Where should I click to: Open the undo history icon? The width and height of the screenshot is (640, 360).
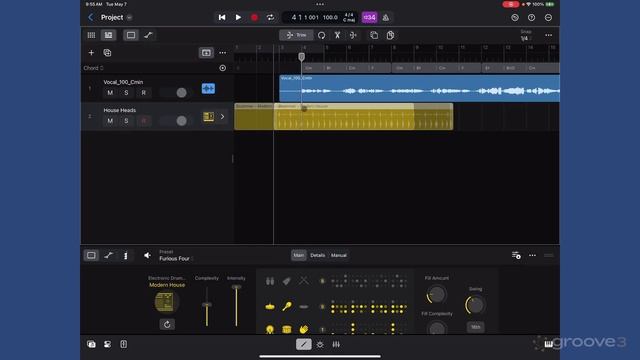point(515,18)
